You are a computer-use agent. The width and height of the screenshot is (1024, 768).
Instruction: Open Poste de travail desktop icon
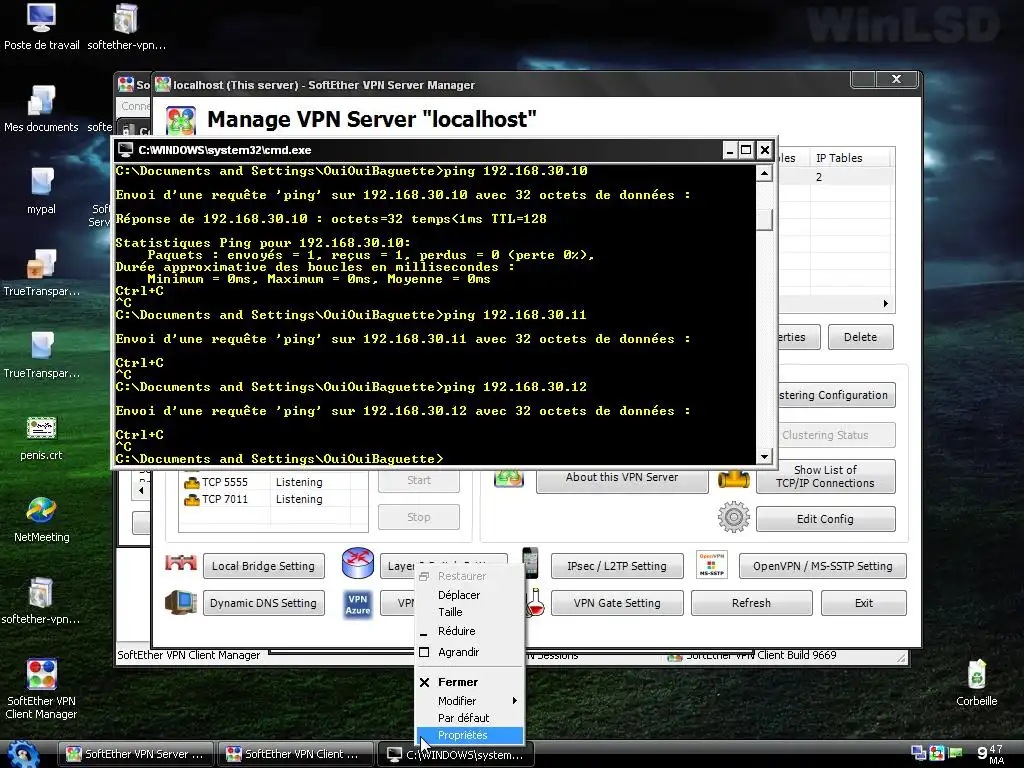click(x=40, y=27)
